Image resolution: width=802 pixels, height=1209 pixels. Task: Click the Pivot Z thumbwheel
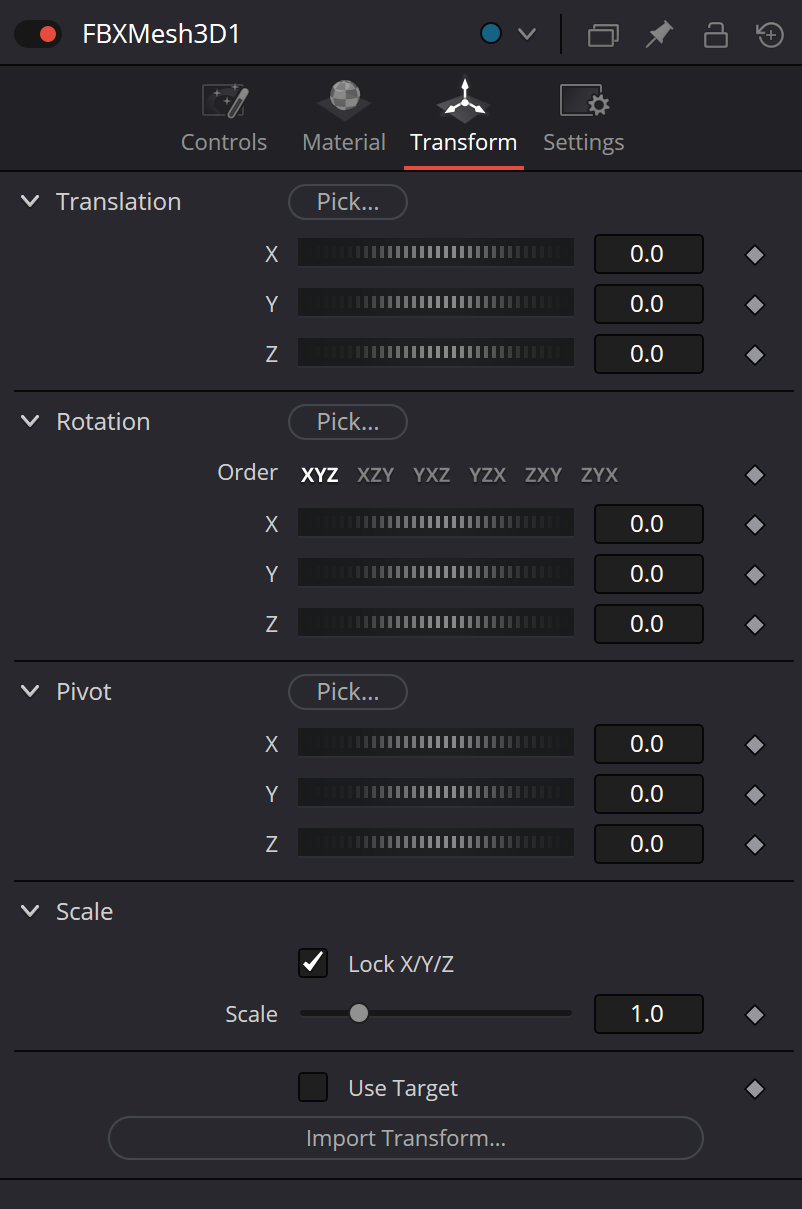click(x=436, y=843)
